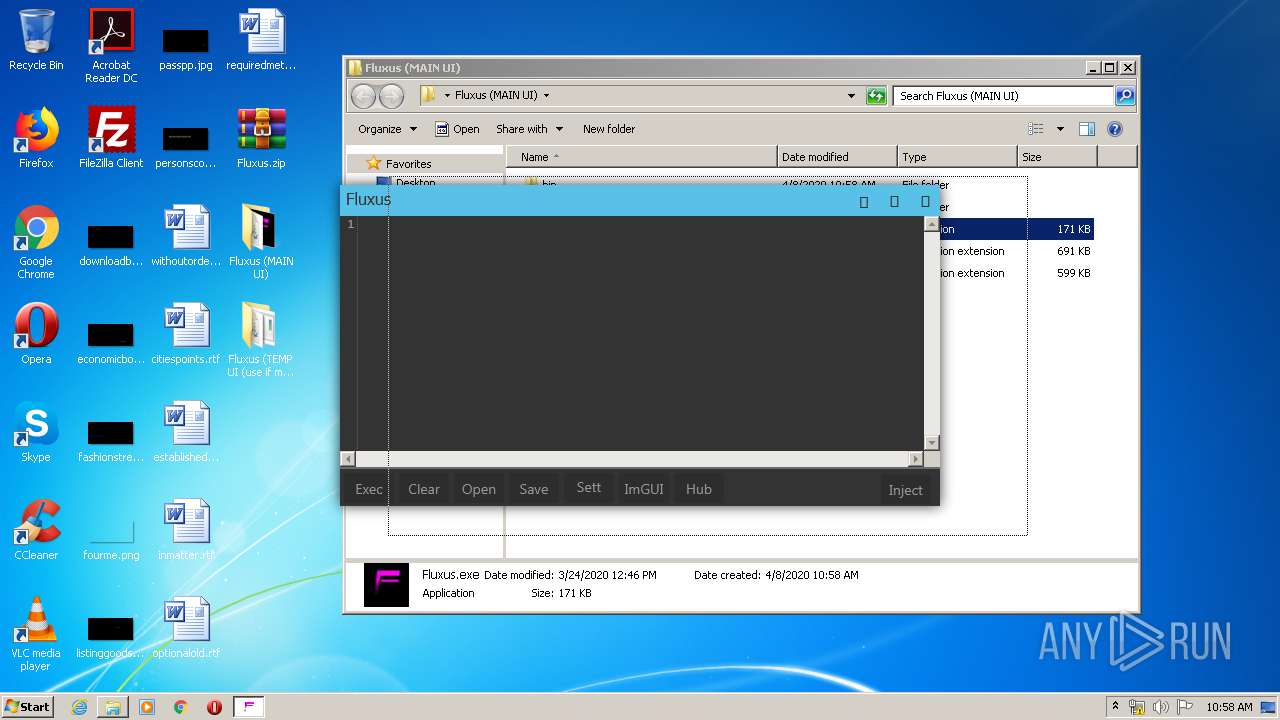Select Fluxus (MAIN UI) desktop folder
Screen dimensions: 1280x720
pos(261,242)
